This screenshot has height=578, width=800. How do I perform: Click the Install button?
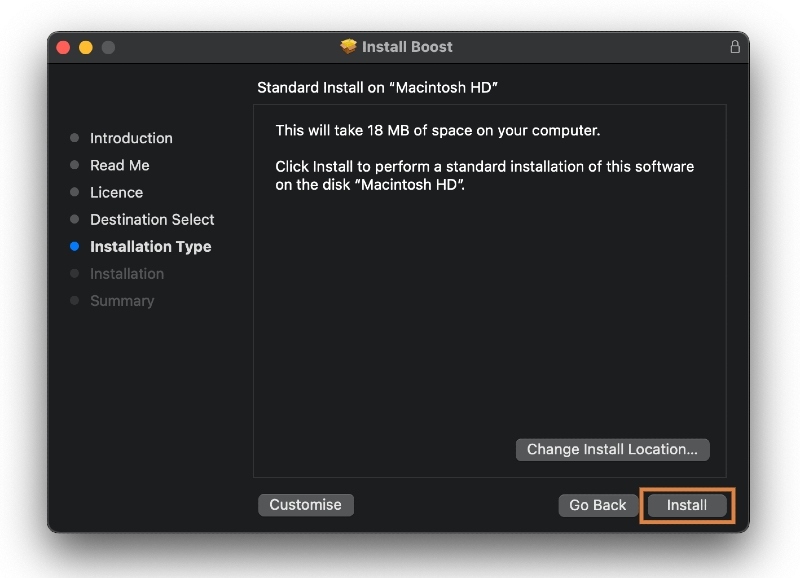tap(687, 505)
